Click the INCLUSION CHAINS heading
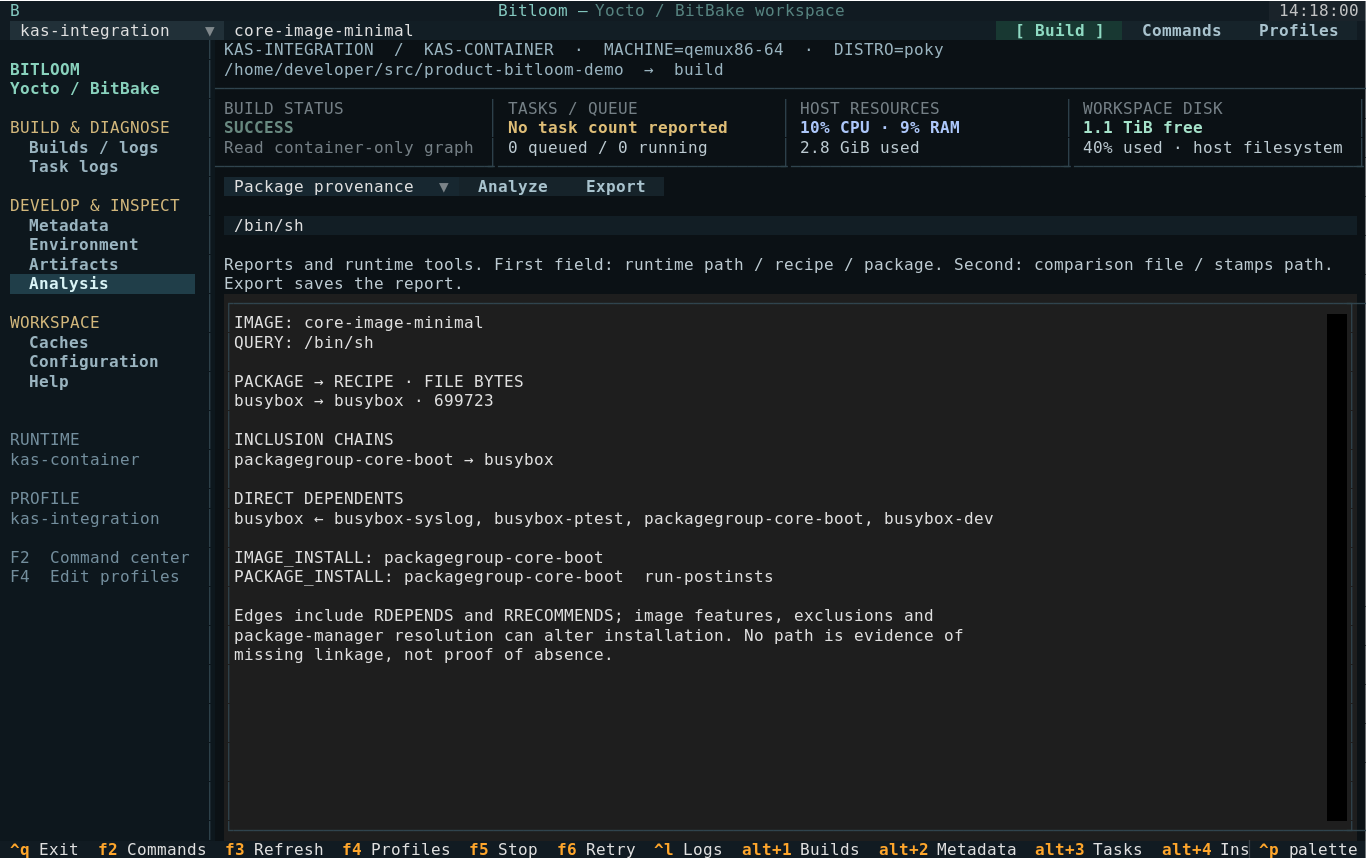The image size is (1366, 858). pyautogui.click(x=313, y=440)
